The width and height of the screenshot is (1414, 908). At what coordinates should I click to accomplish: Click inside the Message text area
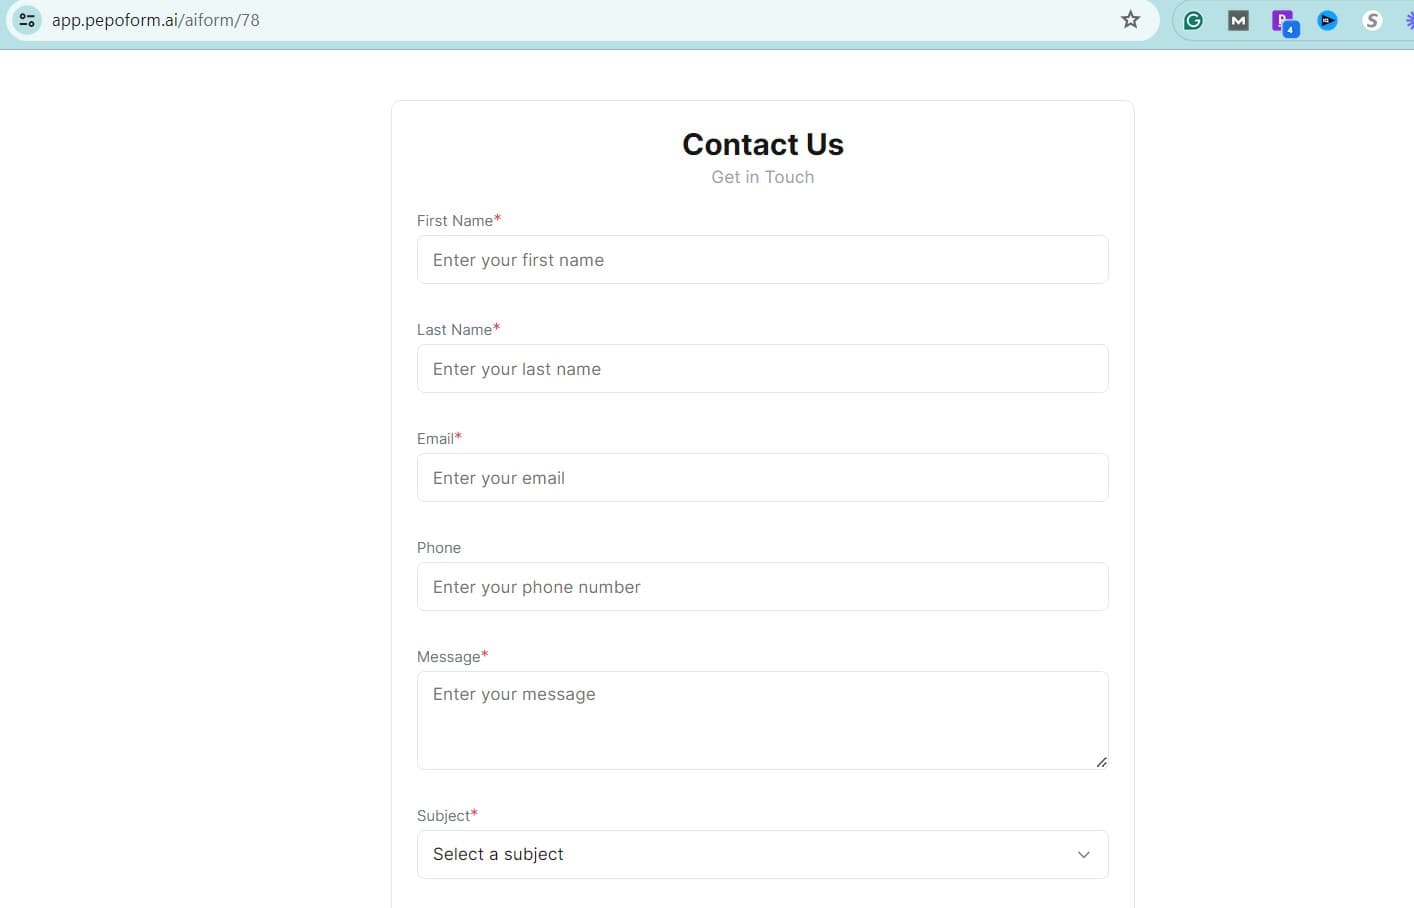click(762, 720)
